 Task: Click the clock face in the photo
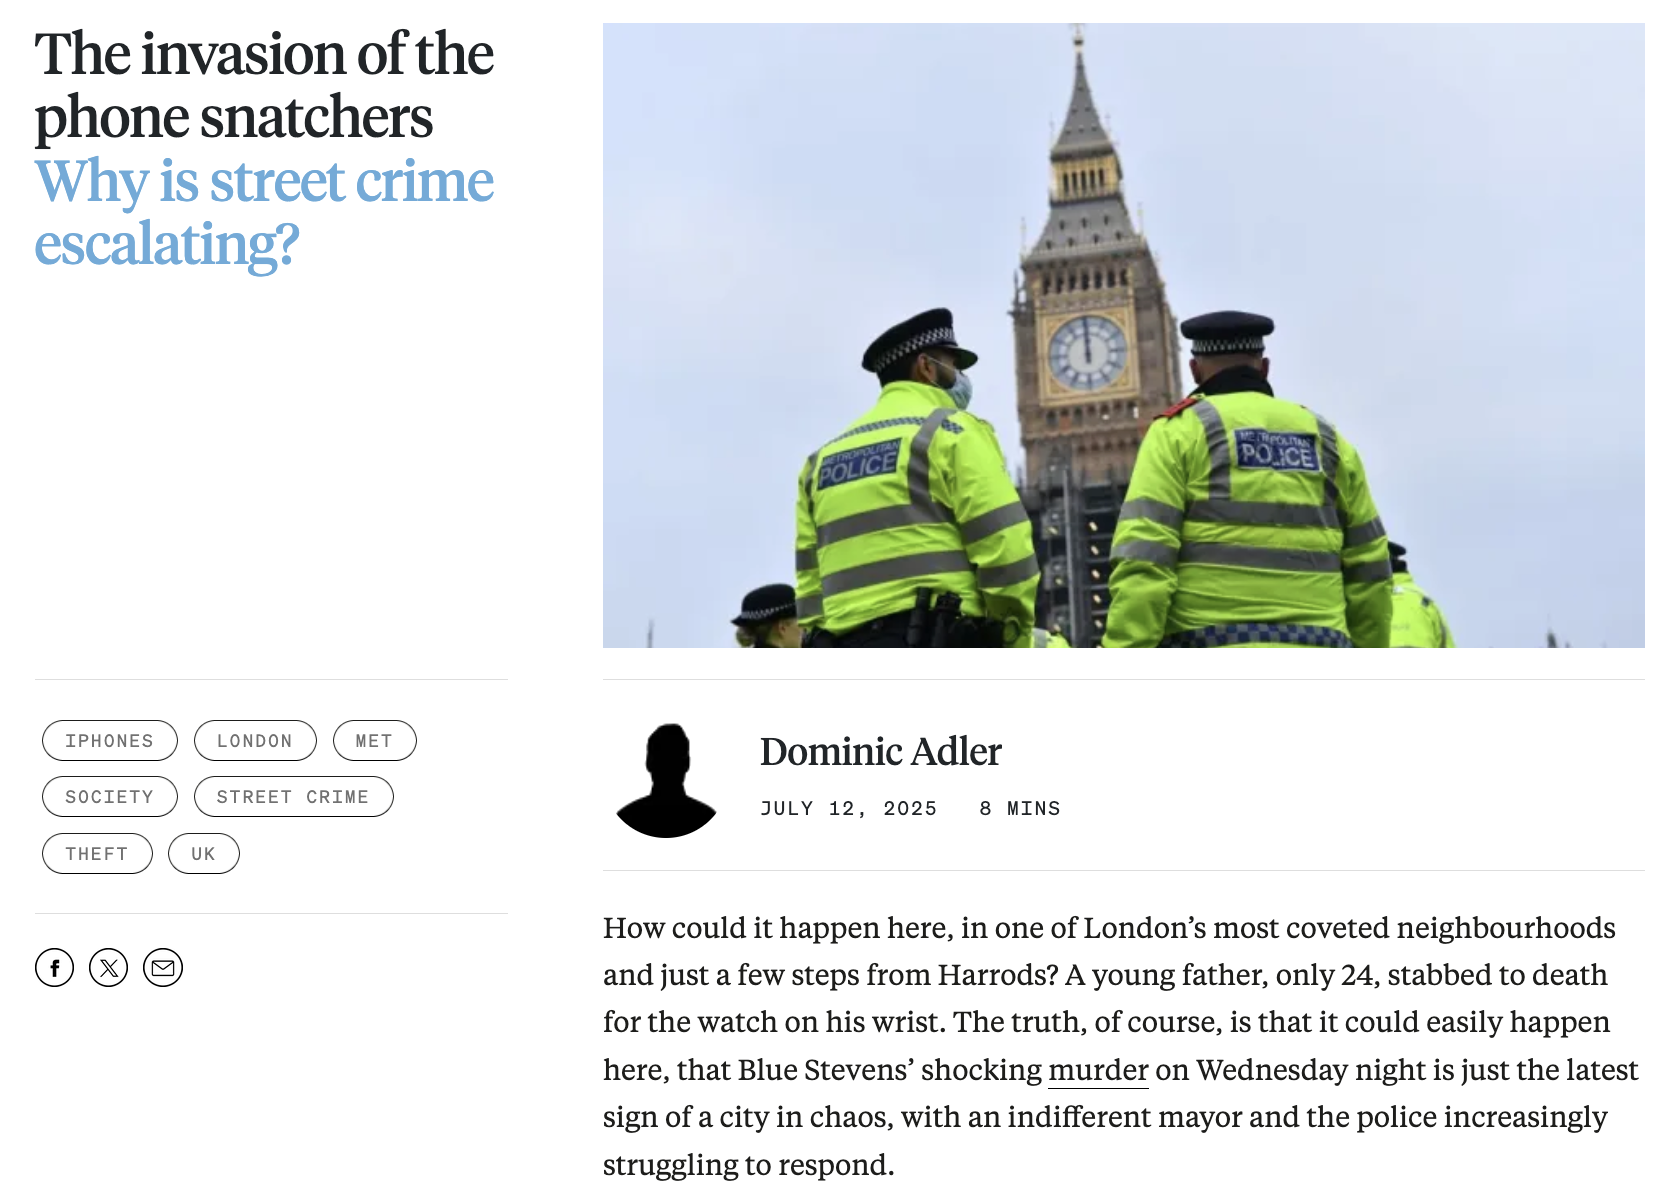(x=1087, y=353)
